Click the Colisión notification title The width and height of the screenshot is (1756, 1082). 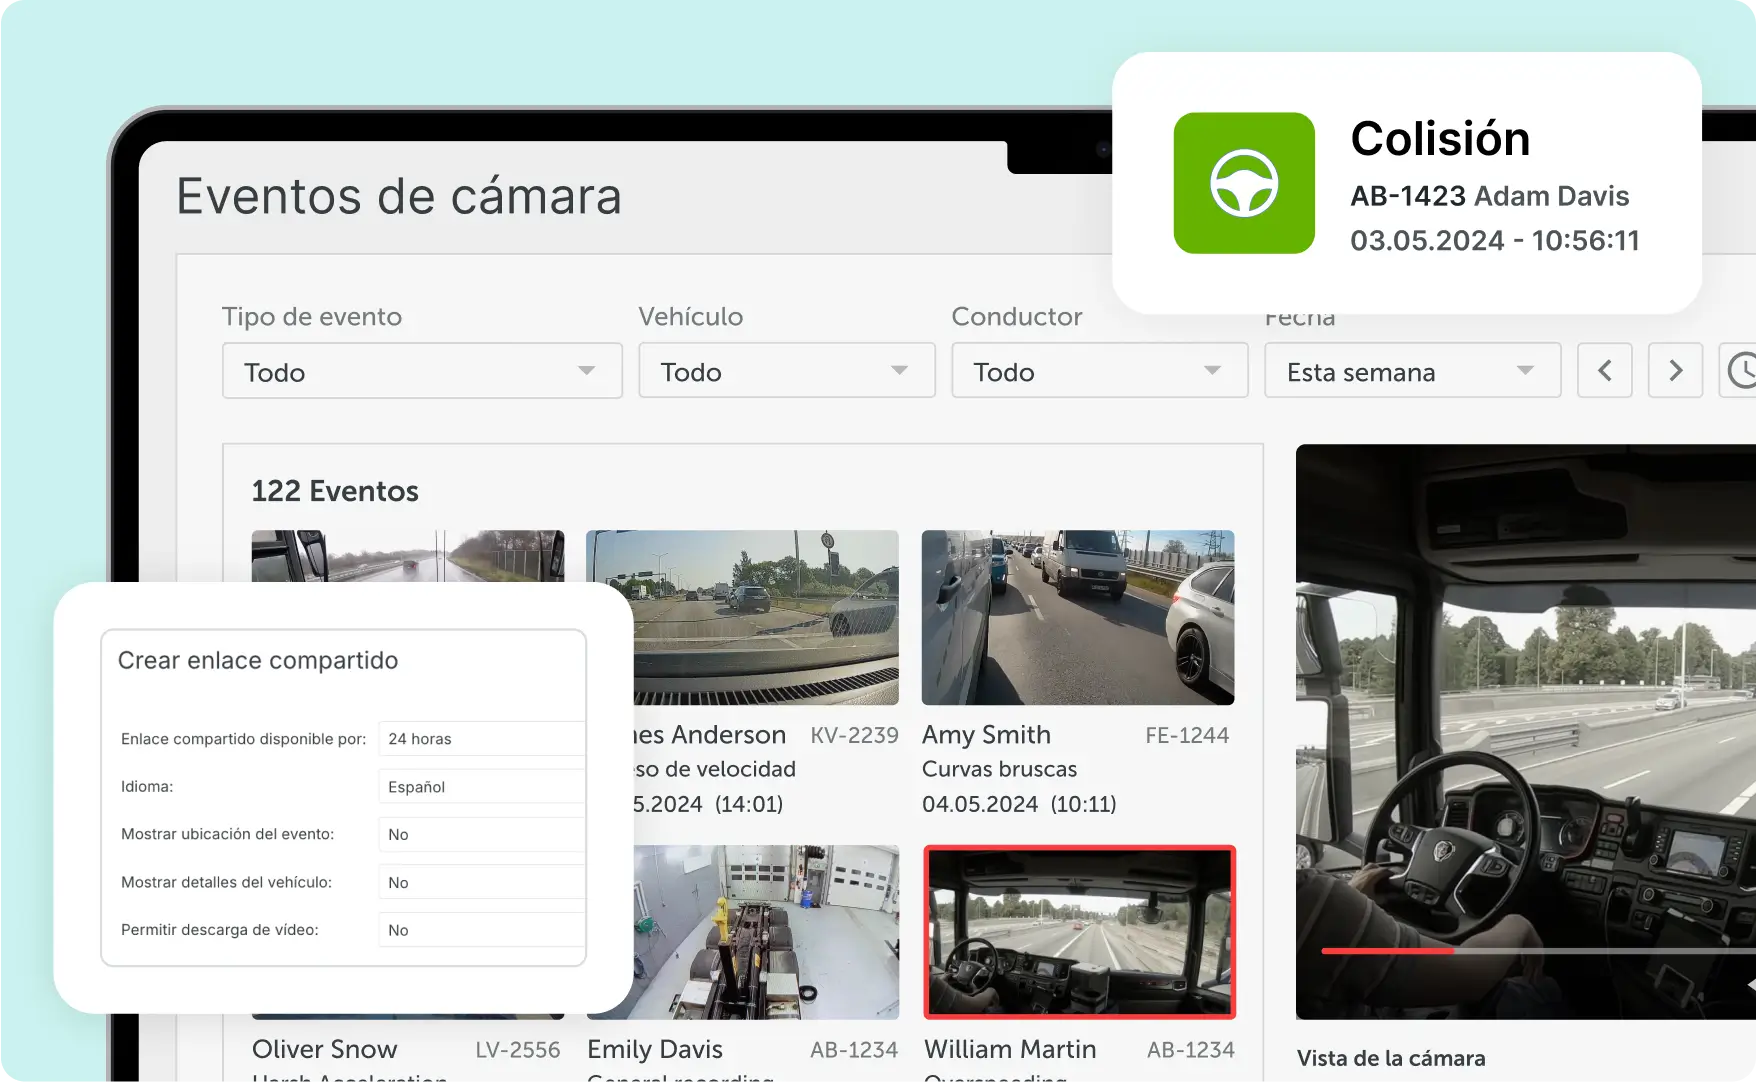[x=1440, y=138]
